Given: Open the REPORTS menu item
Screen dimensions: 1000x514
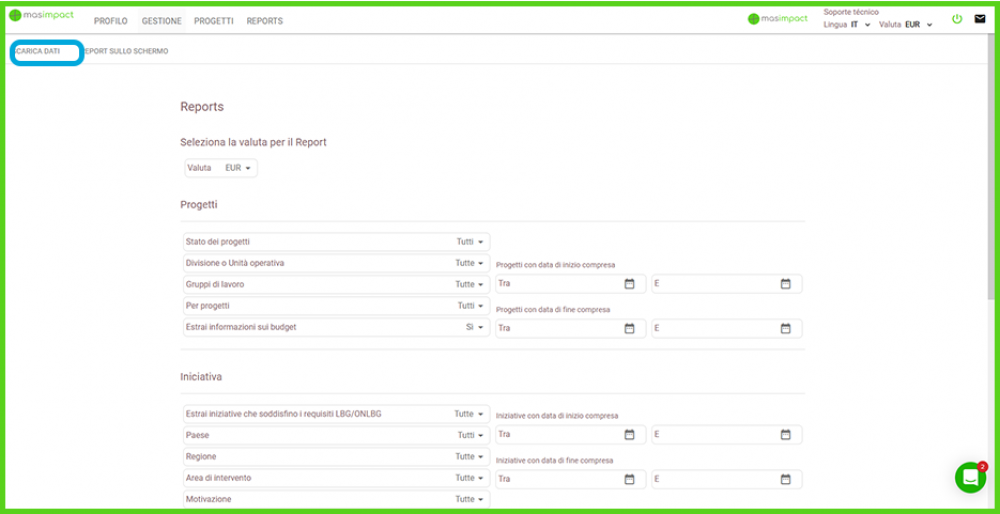Looking at the screenshot, I should pyautogui.click(x=264, y=21).
